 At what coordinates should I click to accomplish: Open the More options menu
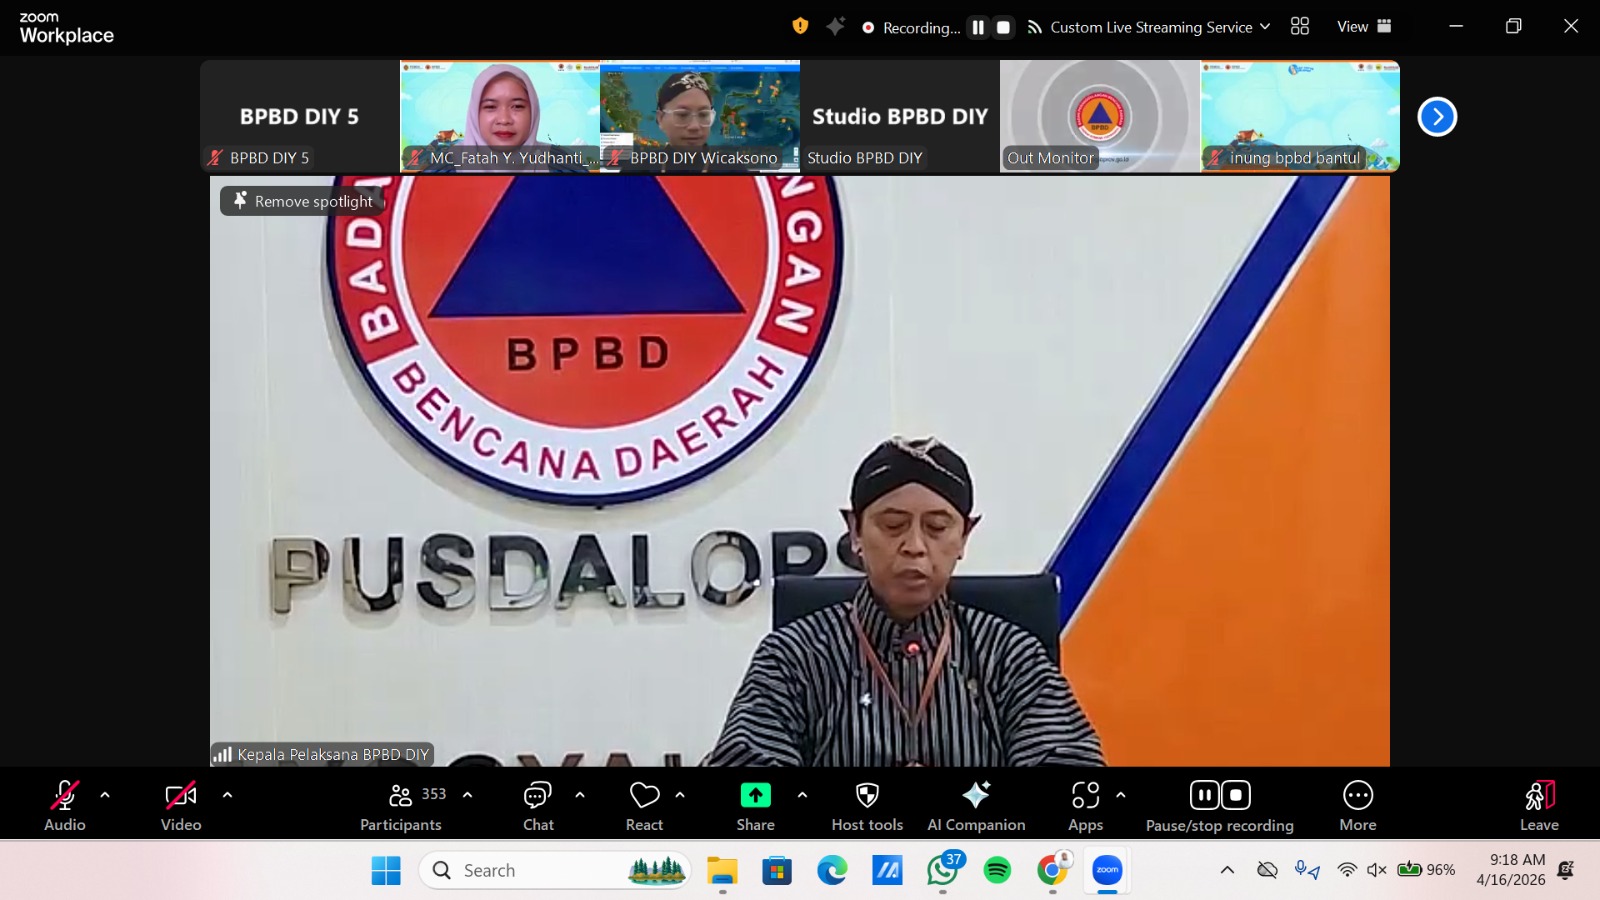(x=1357, y=805)
